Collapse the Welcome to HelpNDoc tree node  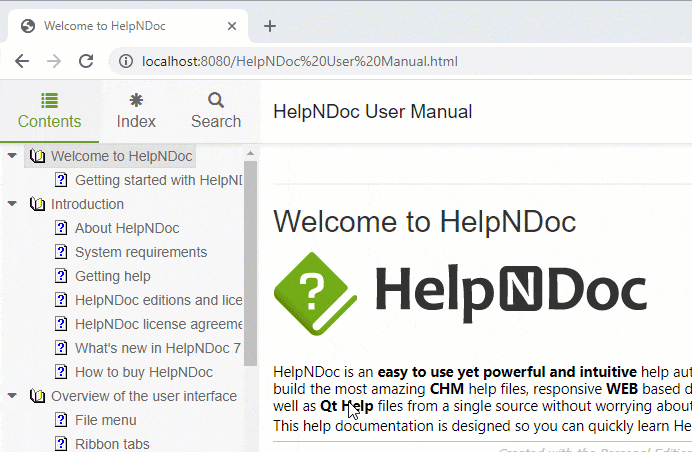(12, 155)
